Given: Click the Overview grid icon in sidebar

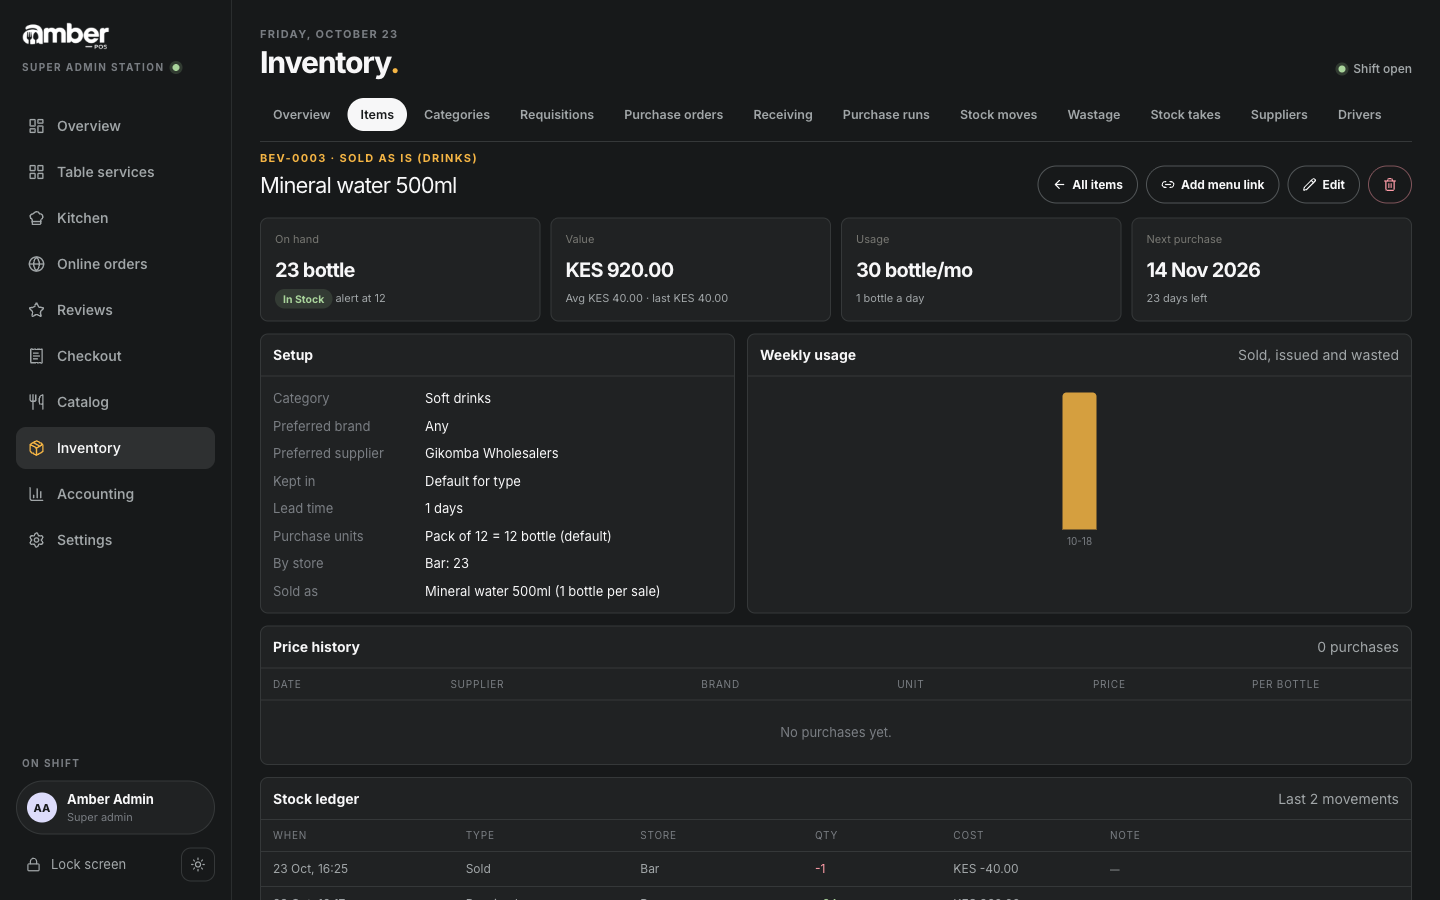Looking at the screenshot, I should 36,126.
